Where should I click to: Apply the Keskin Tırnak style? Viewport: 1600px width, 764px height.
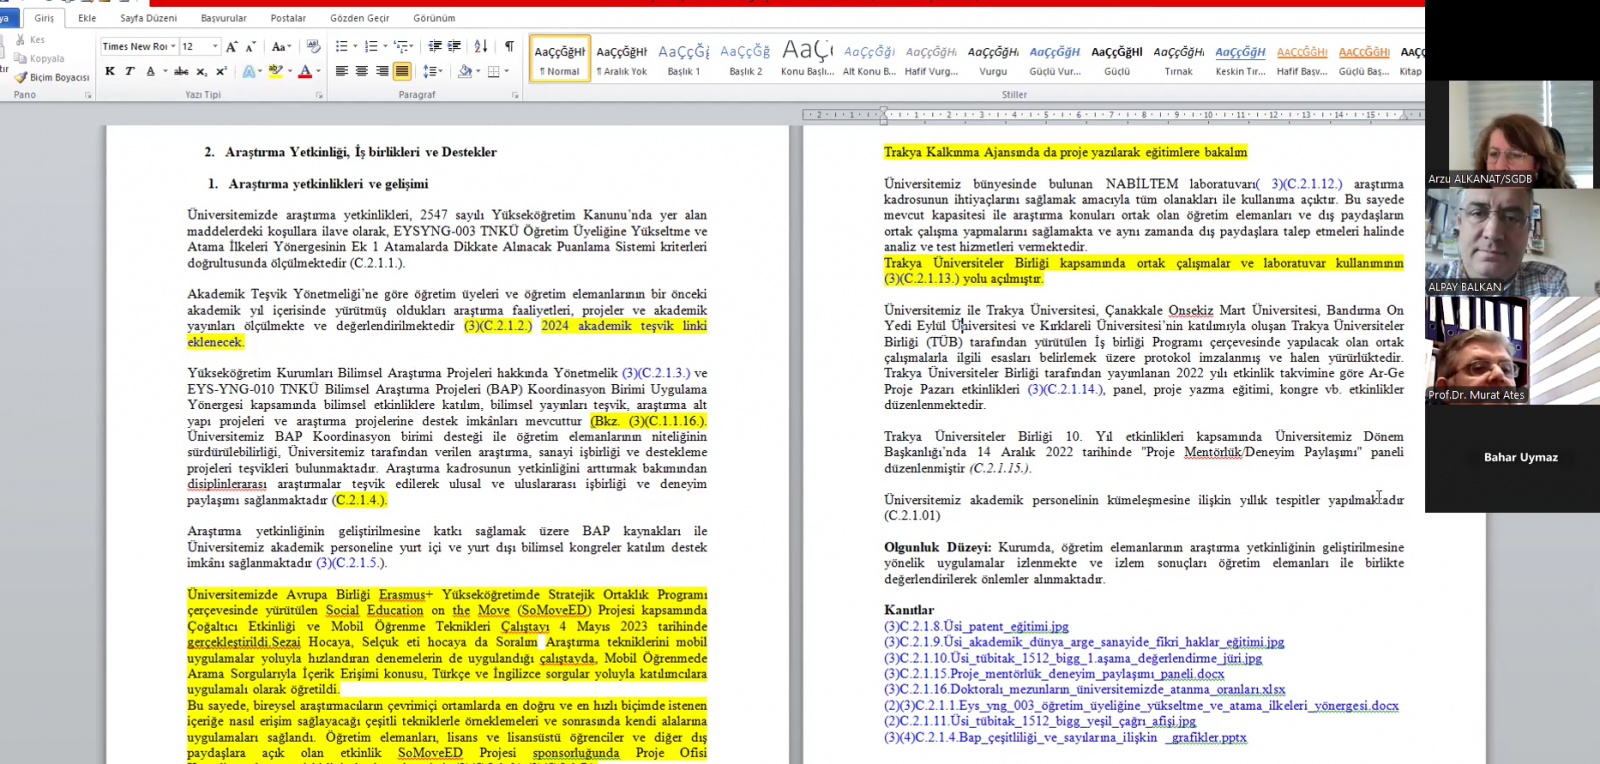1240,59
